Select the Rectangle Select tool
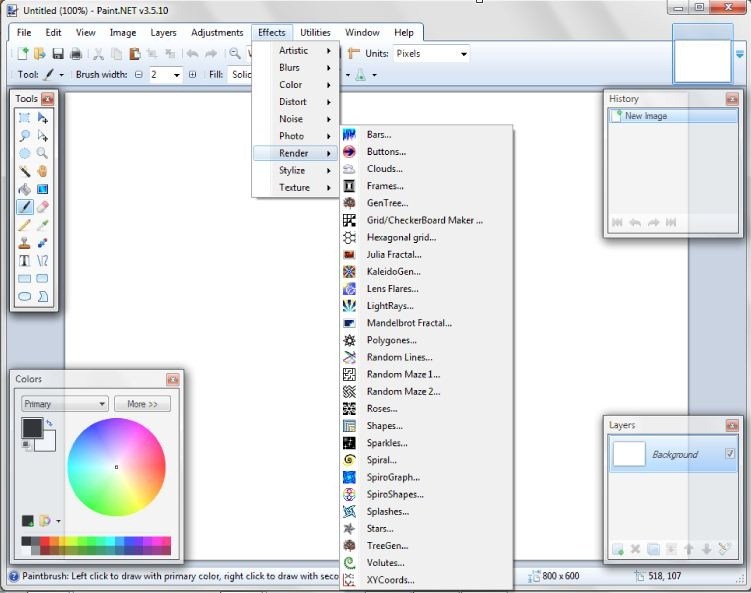Image resolution: width=751 pixels, height=593 pixels. coord(24,117)
